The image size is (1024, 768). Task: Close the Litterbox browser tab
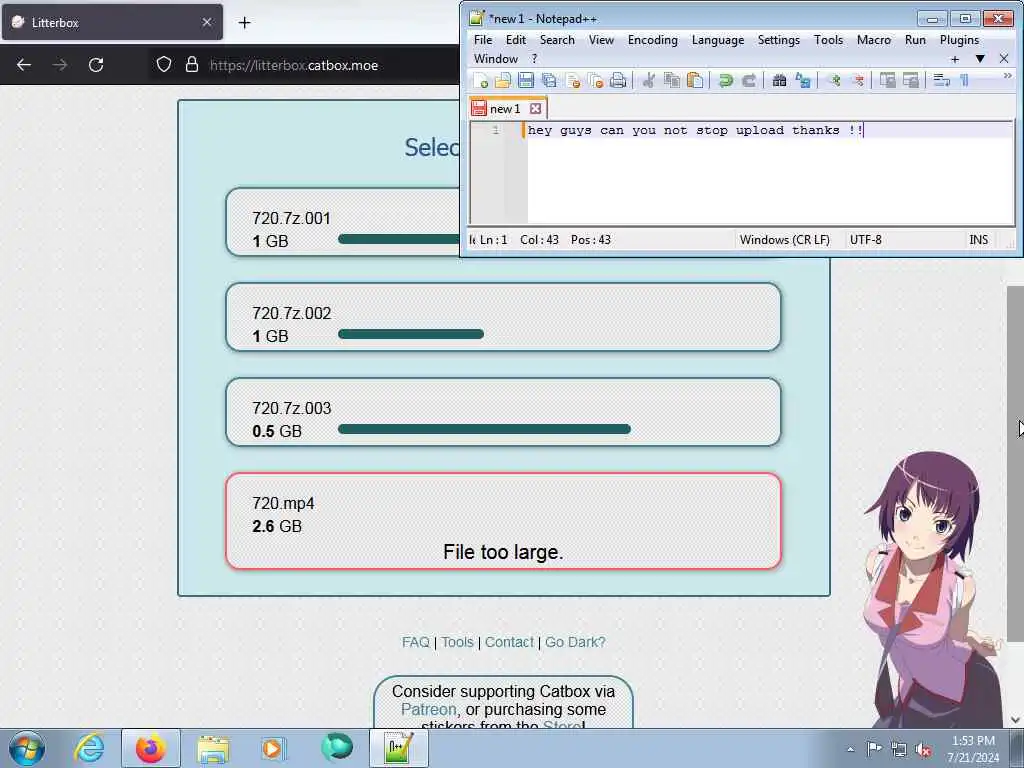point(206,22)
